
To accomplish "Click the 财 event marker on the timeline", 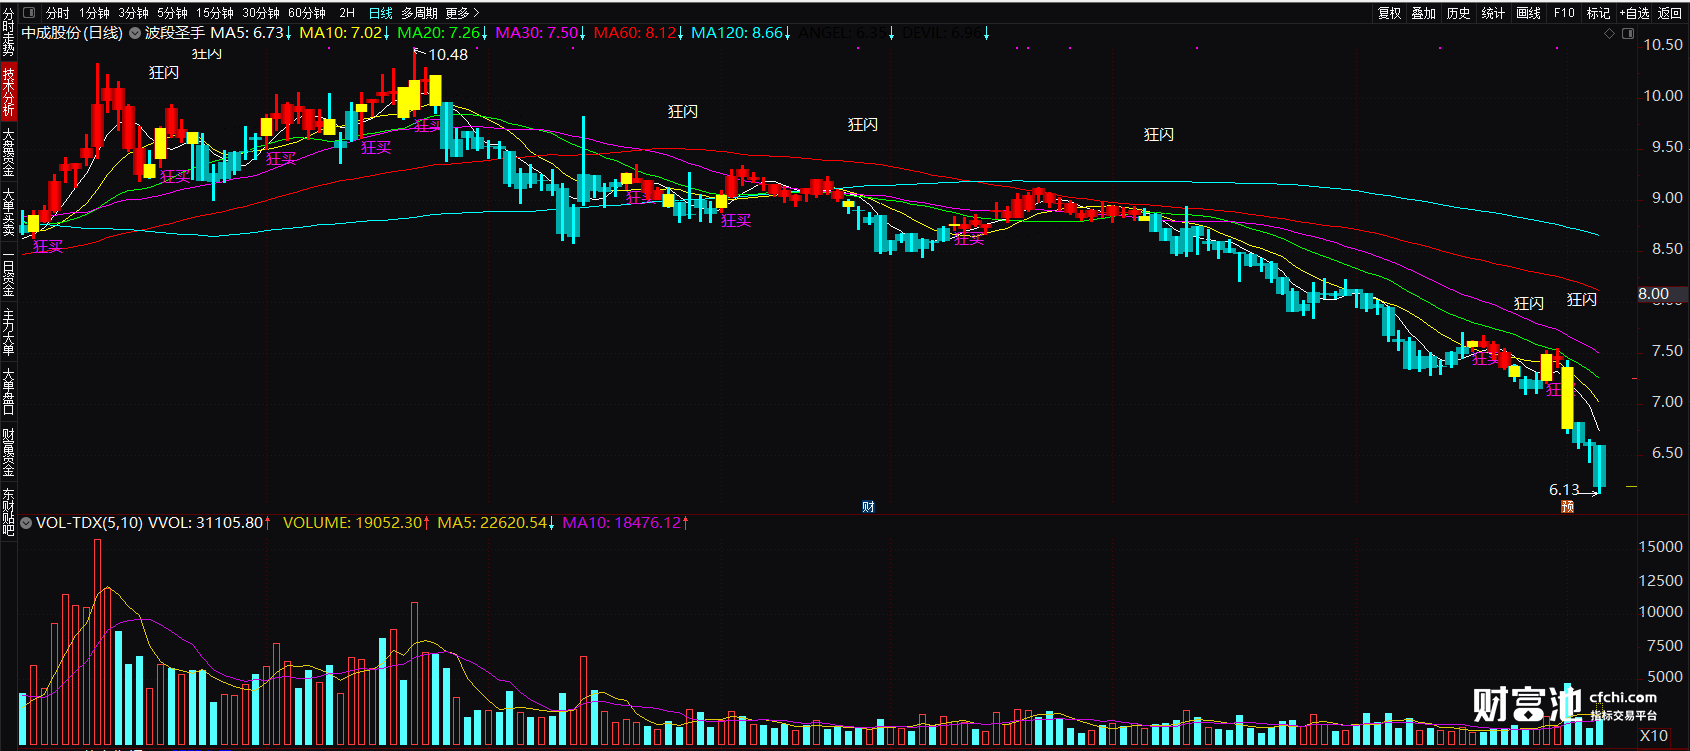I will click(868, 507).
